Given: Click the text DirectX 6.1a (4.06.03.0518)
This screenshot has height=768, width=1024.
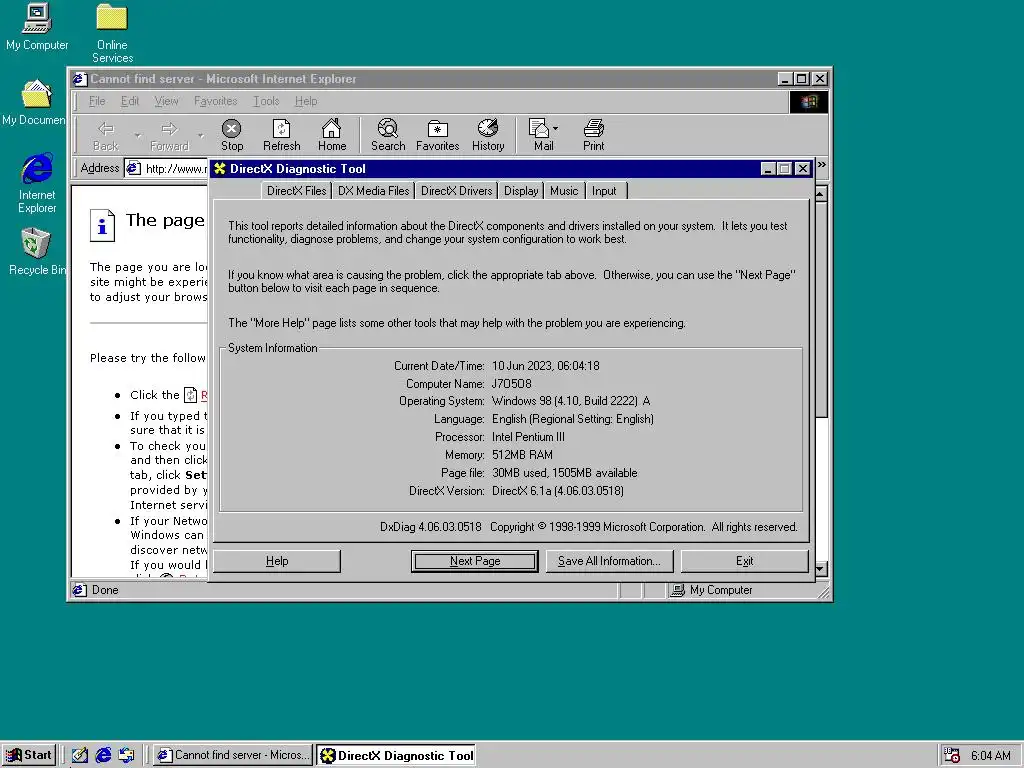Looking at the screenshot, I should click(558, 490).
